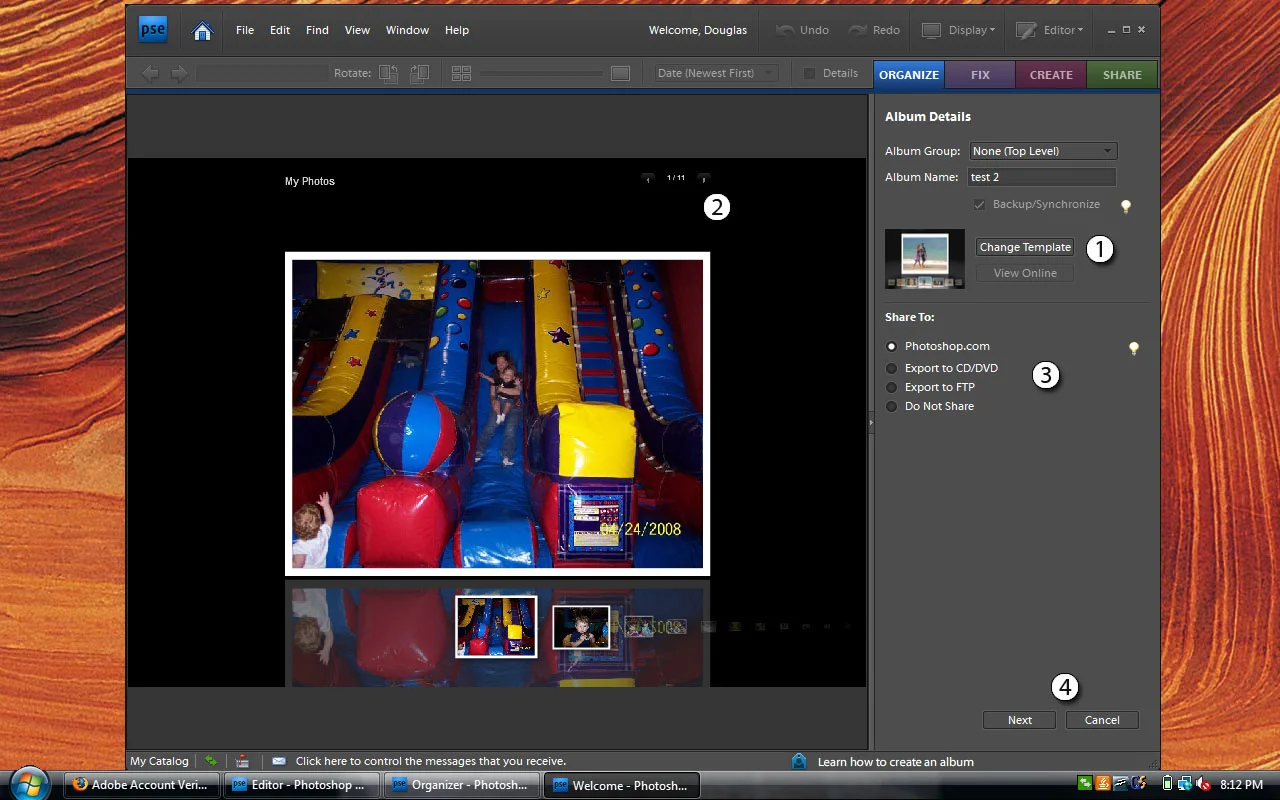Screen dimensions: 1280x800
Task: Select the Photoshop.com share option
Action: (892, 346)
